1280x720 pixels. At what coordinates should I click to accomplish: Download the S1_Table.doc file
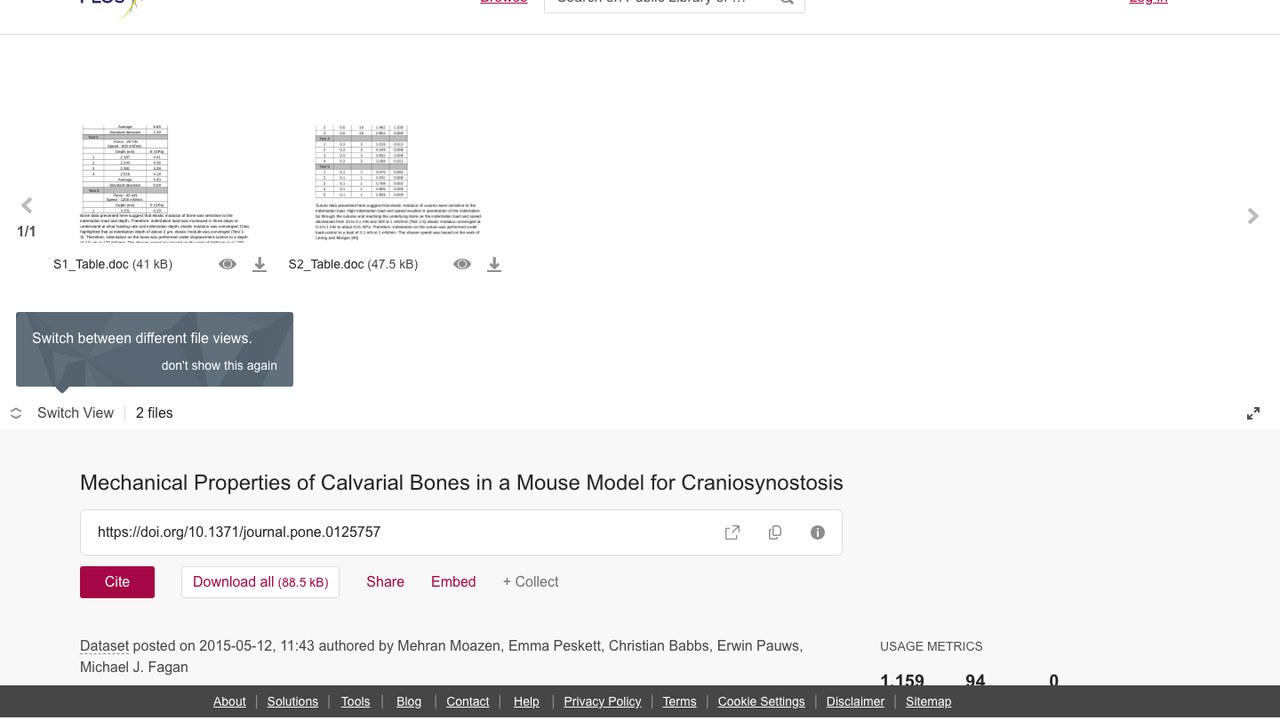(x=259, y=264)
